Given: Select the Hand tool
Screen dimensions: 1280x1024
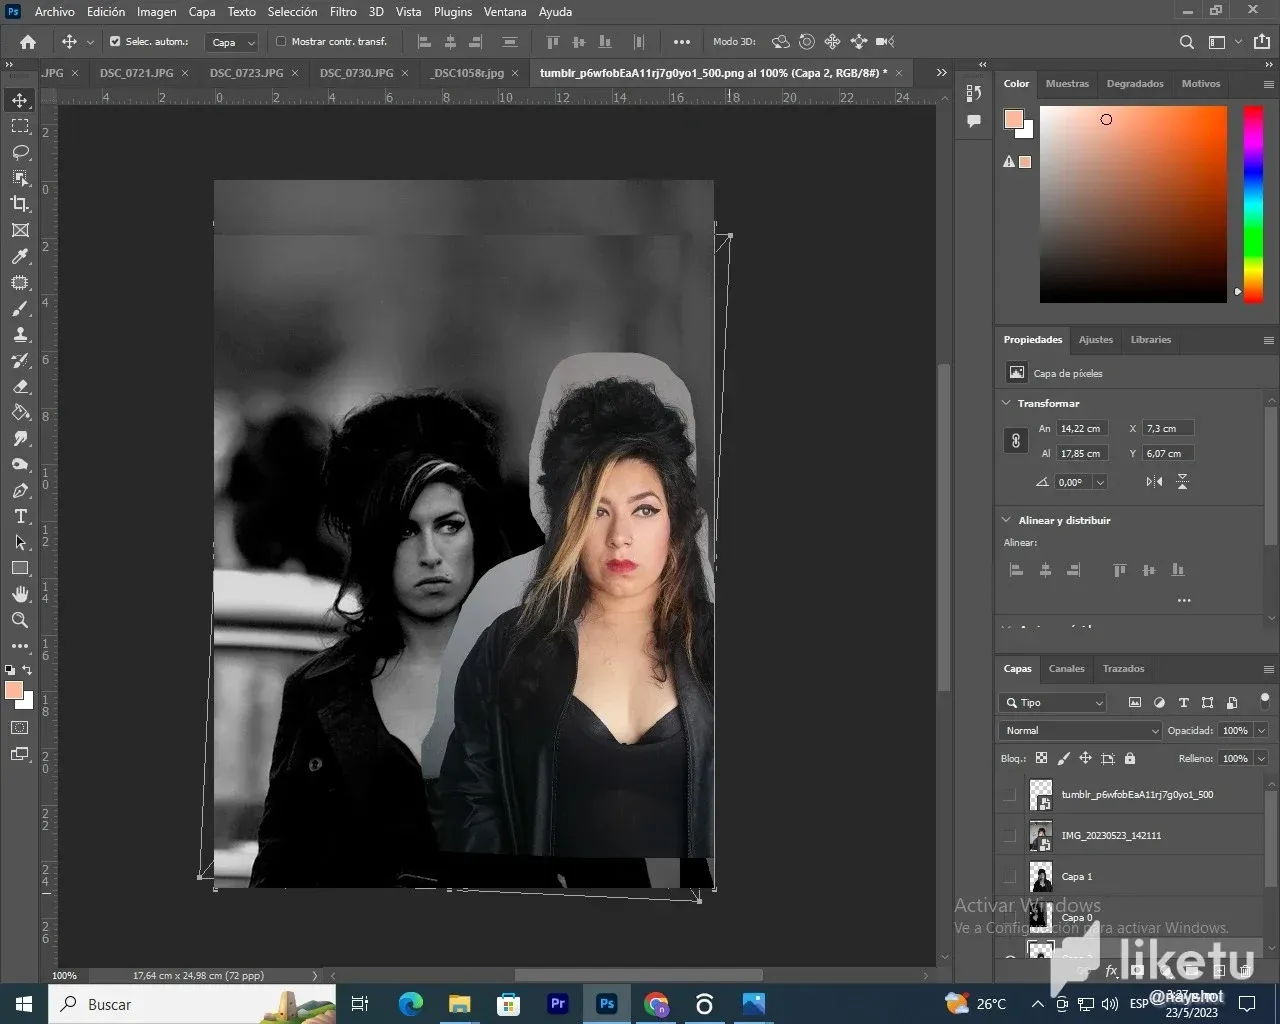Looking at the screenshot, I should click(20, 594).
